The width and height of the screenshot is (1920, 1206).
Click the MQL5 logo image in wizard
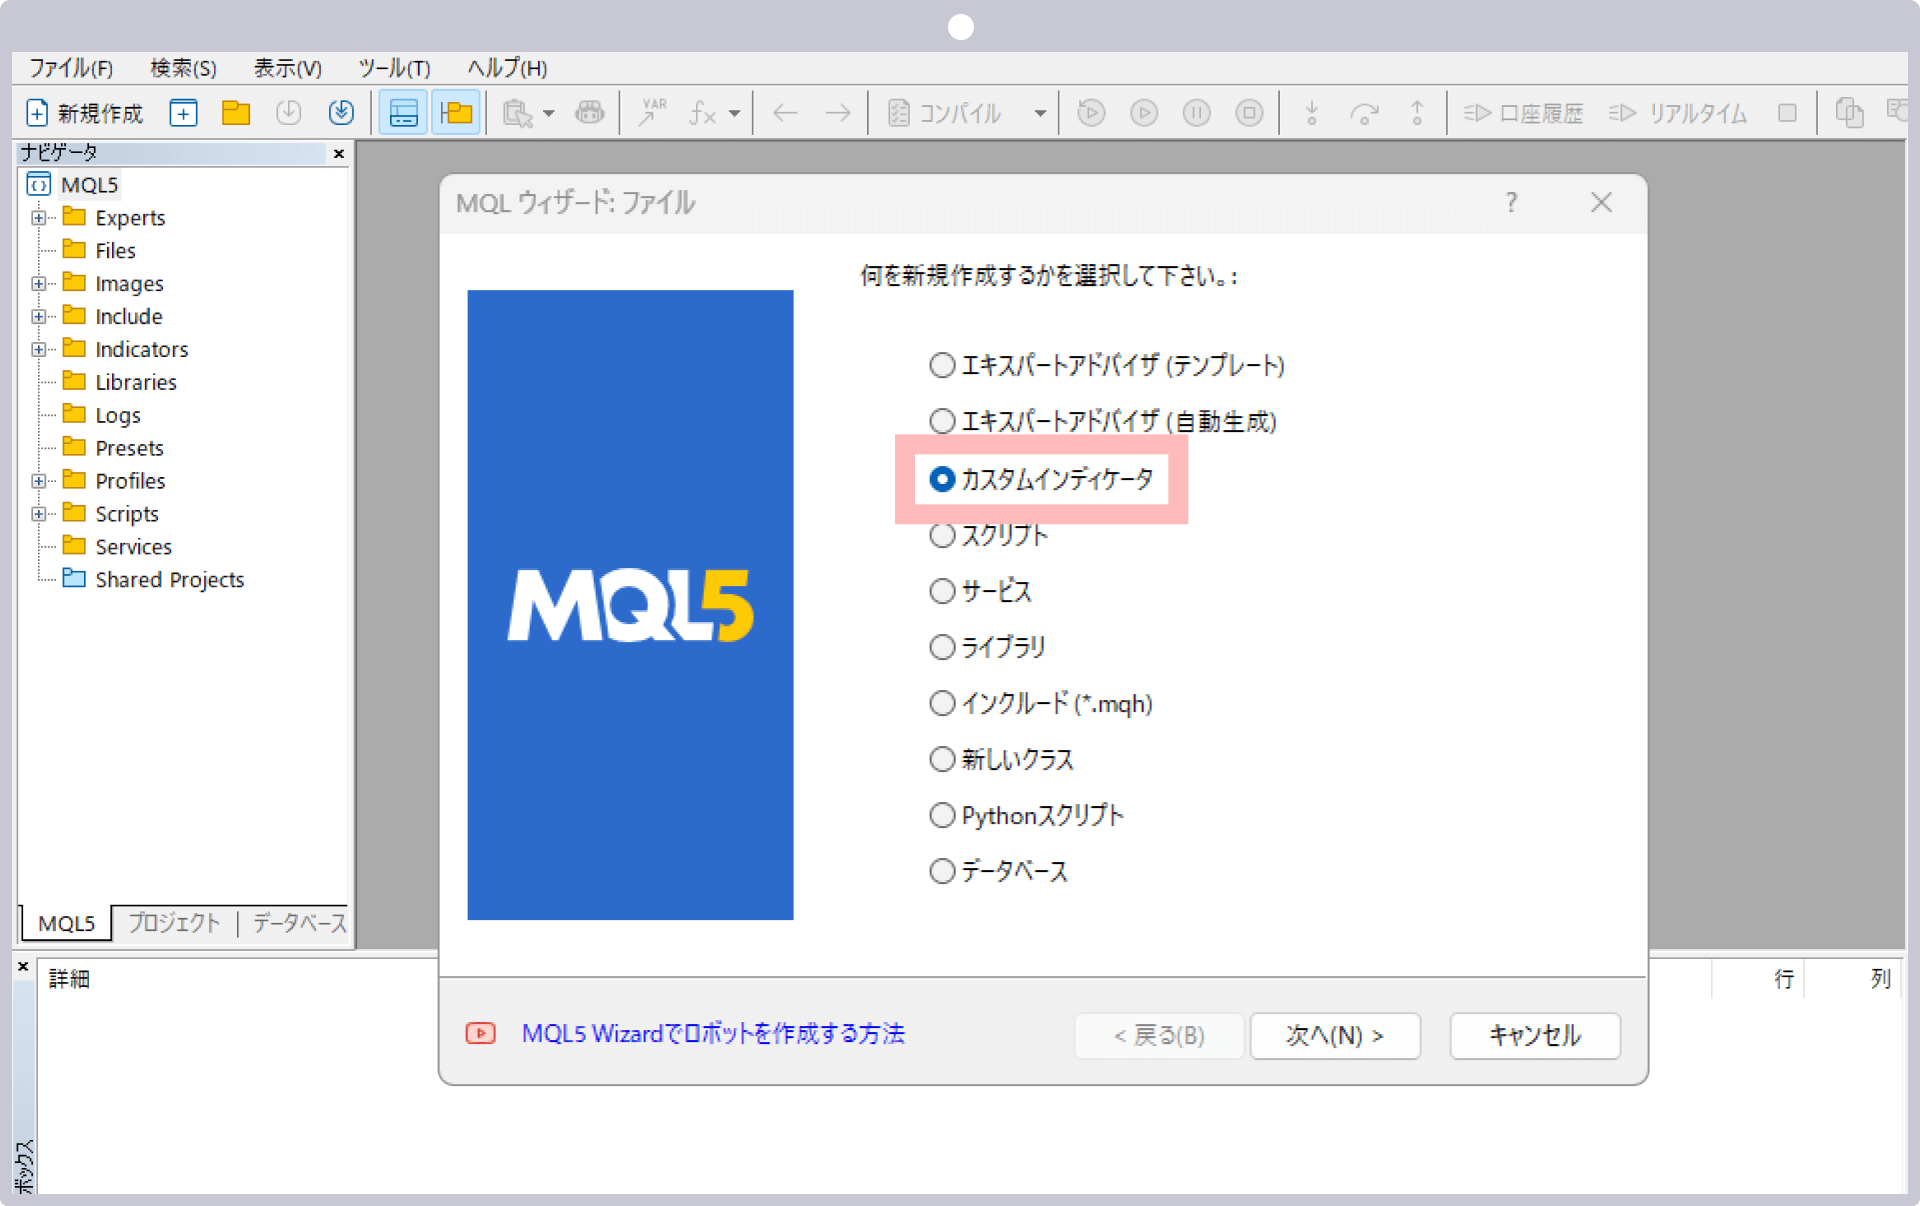(x=630, y=605)
